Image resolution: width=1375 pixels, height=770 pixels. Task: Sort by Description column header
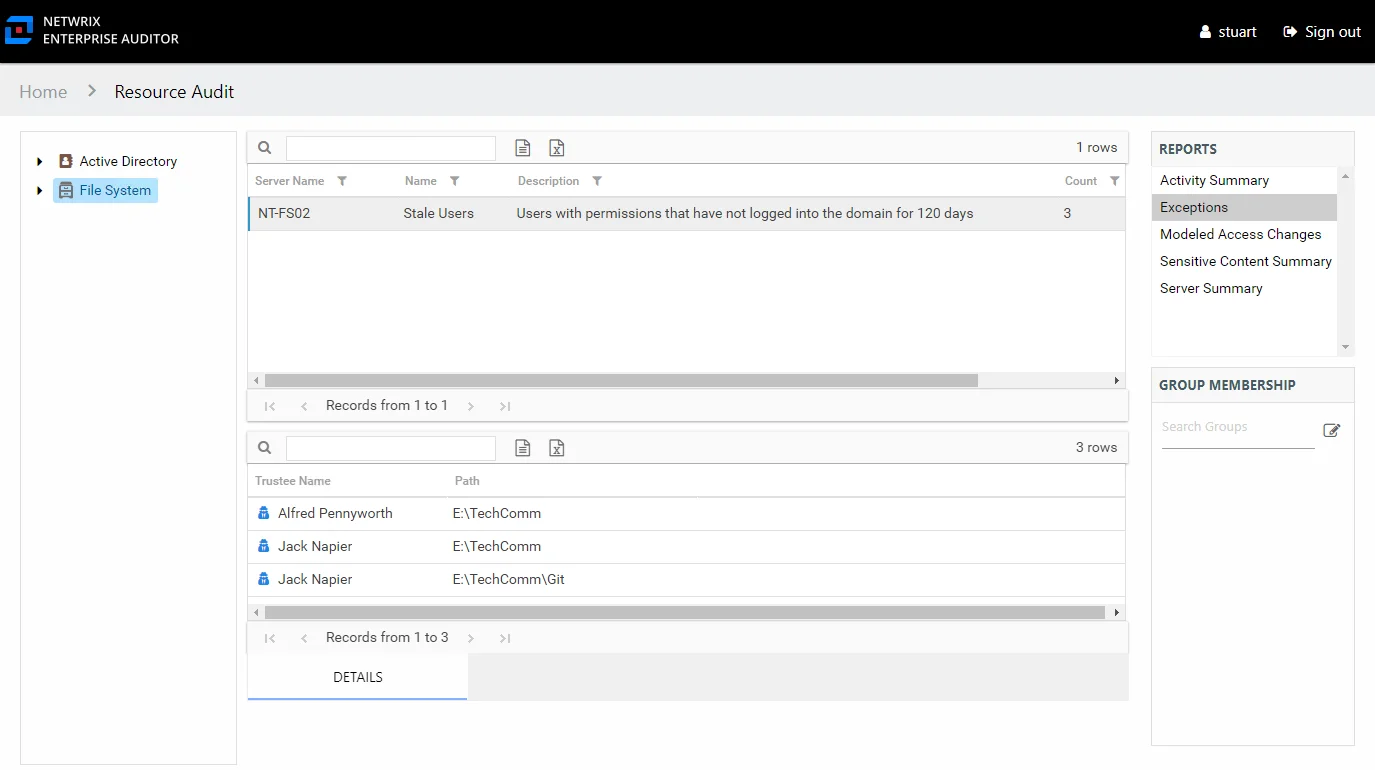pos(548,181)
